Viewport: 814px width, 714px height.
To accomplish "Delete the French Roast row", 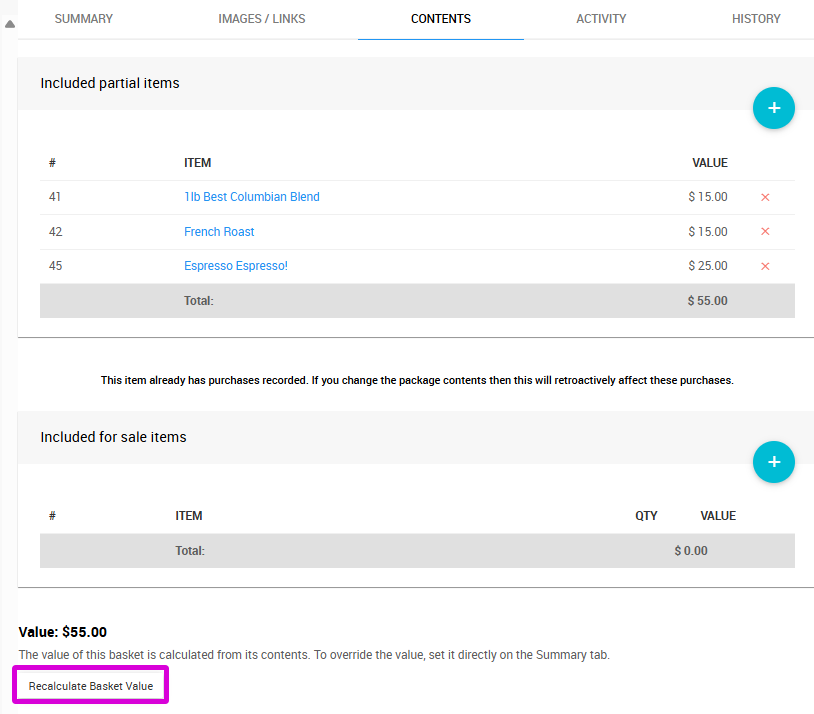I will pos(765,232).
